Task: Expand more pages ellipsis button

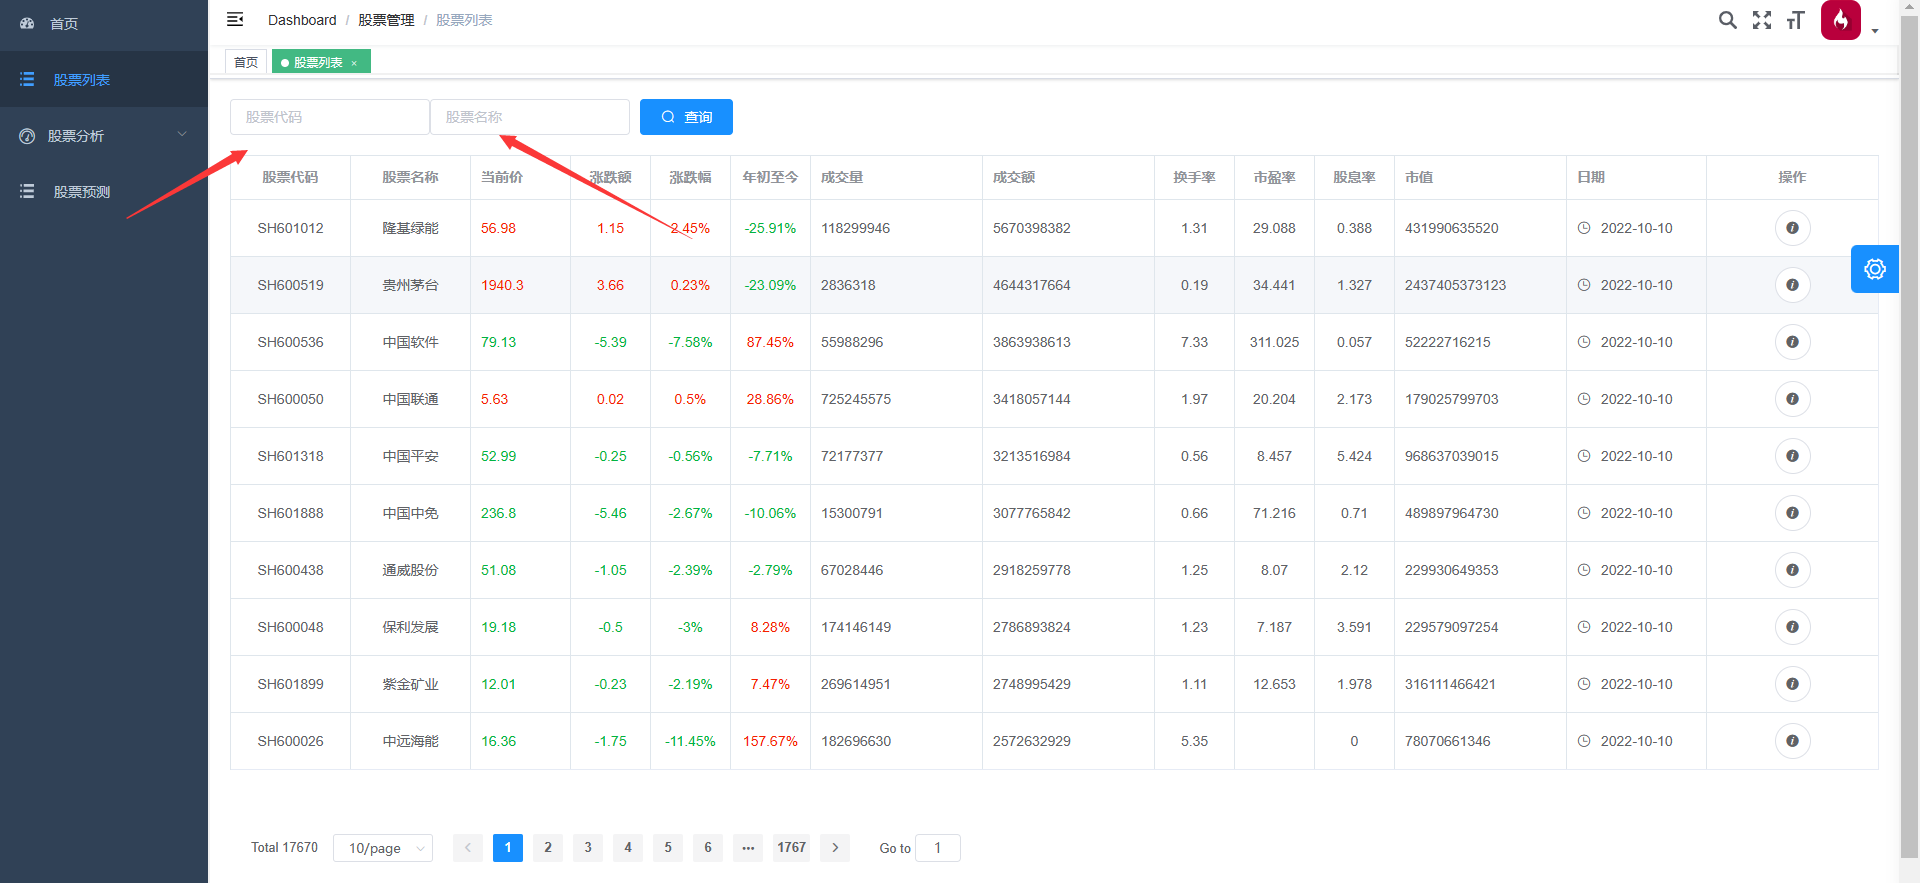Action: point(748,848)
